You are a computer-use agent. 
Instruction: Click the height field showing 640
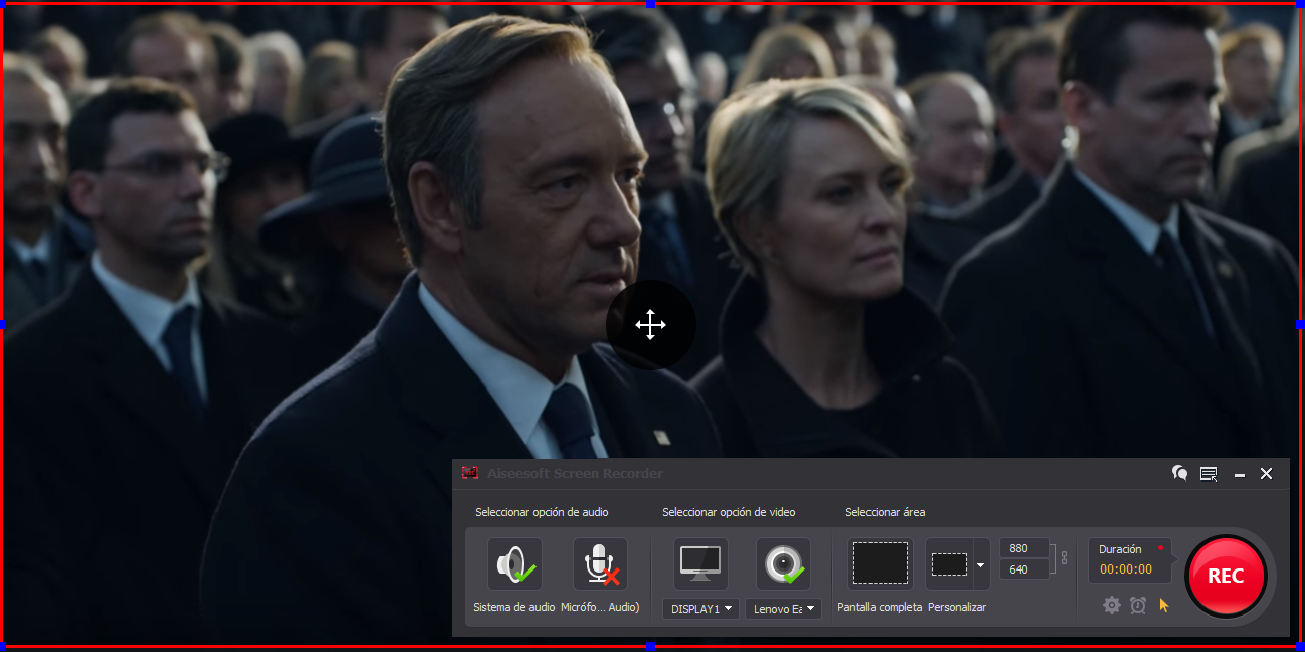point(1023,569)
